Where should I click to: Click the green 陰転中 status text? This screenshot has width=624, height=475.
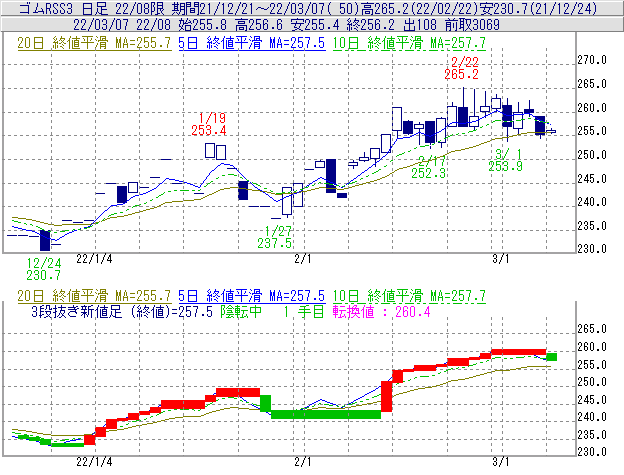(241, 311)
